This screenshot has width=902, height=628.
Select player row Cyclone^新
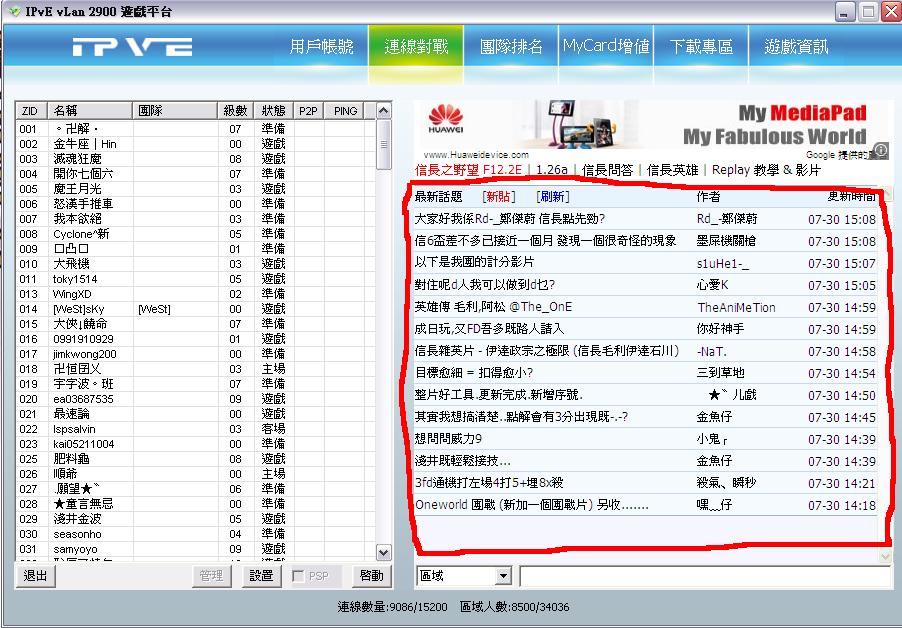pos(196,234)
